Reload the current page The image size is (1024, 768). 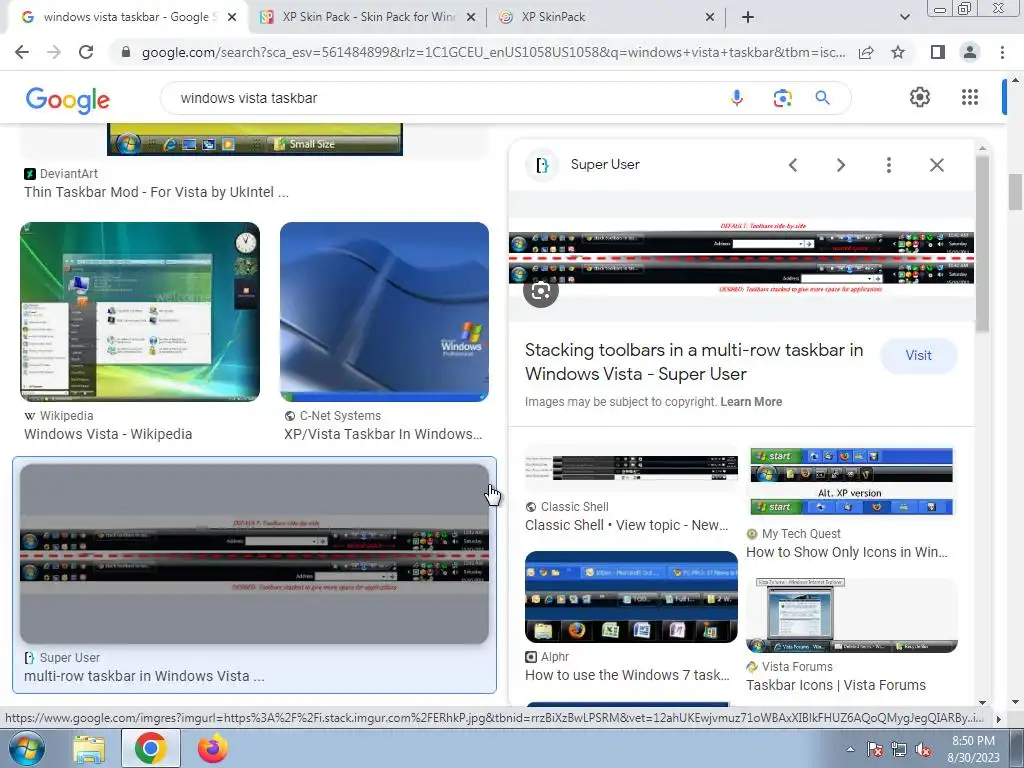click(x=86, y=52)
